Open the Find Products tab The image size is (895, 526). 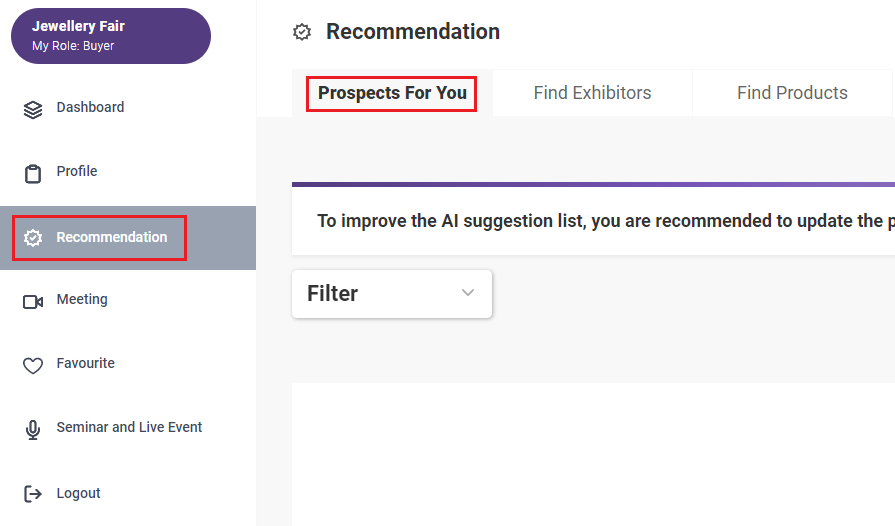792,93
